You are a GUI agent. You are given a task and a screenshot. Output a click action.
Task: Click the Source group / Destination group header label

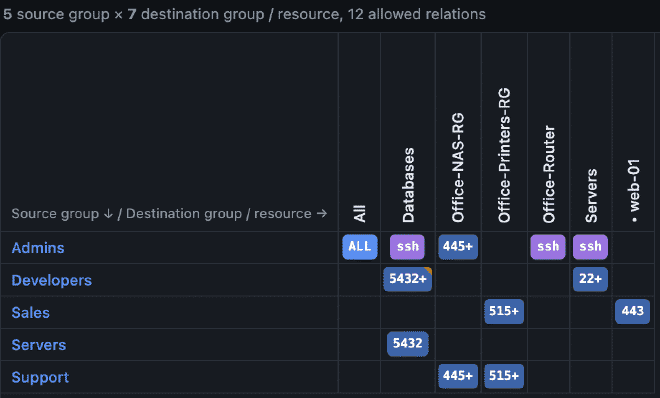pos(169,214)
